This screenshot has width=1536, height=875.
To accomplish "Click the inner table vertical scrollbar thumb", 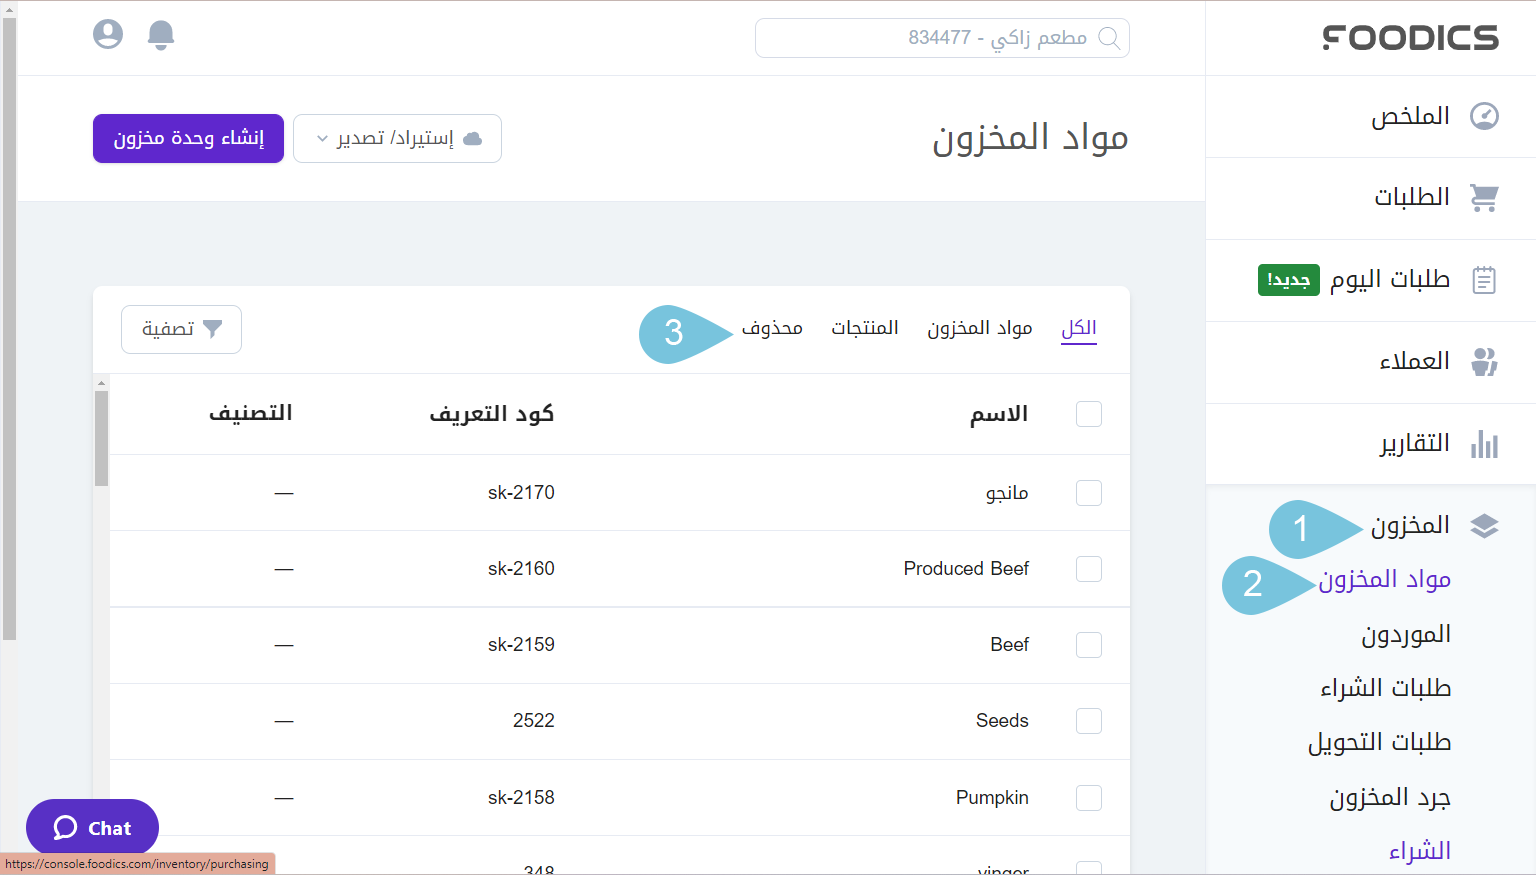I will point(101,438).
